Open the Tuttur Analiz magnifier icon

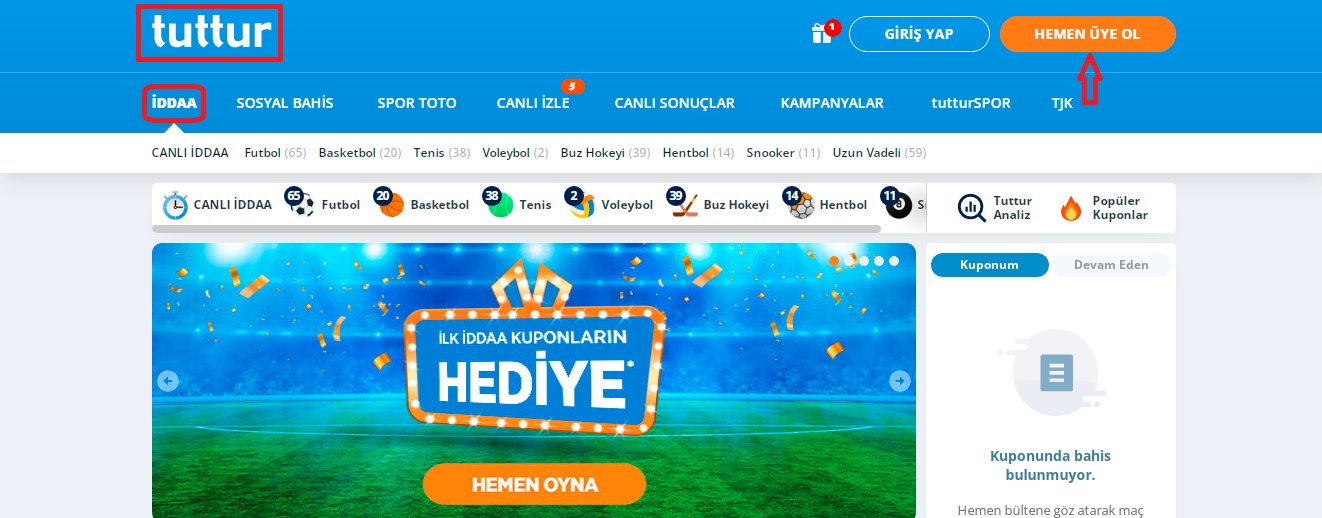coord(971,207)
